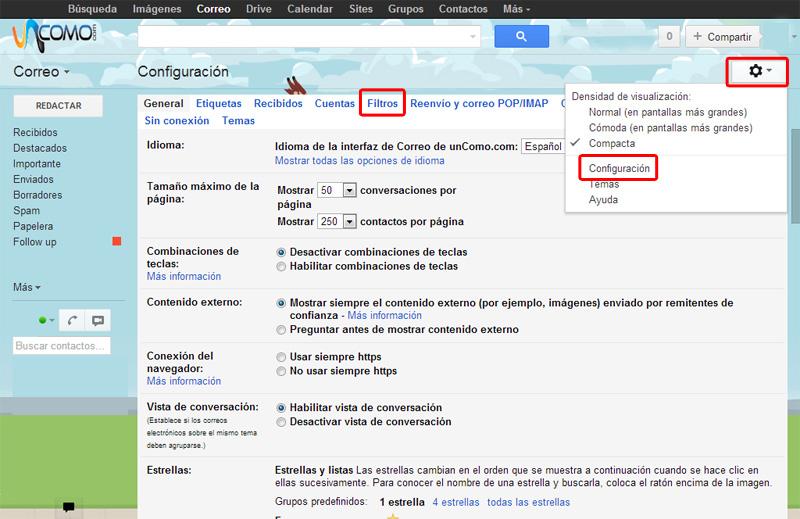Open the contacts per page dropdown

click(349, 221)
